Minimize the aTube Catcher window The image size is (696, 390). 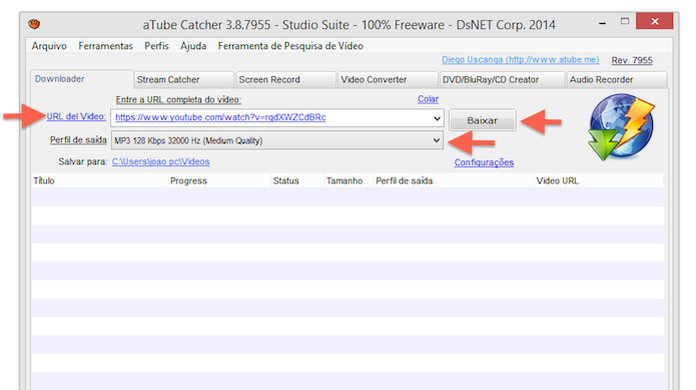pyautogui.click(x=602, y=22)
